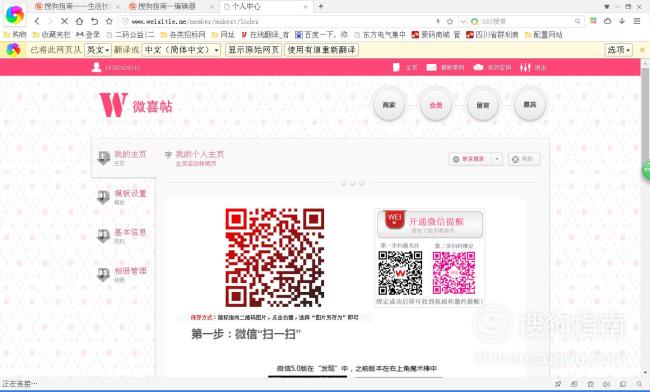Select the 个人中心 tab
650x392 pixels.
[x=265, y=6]
